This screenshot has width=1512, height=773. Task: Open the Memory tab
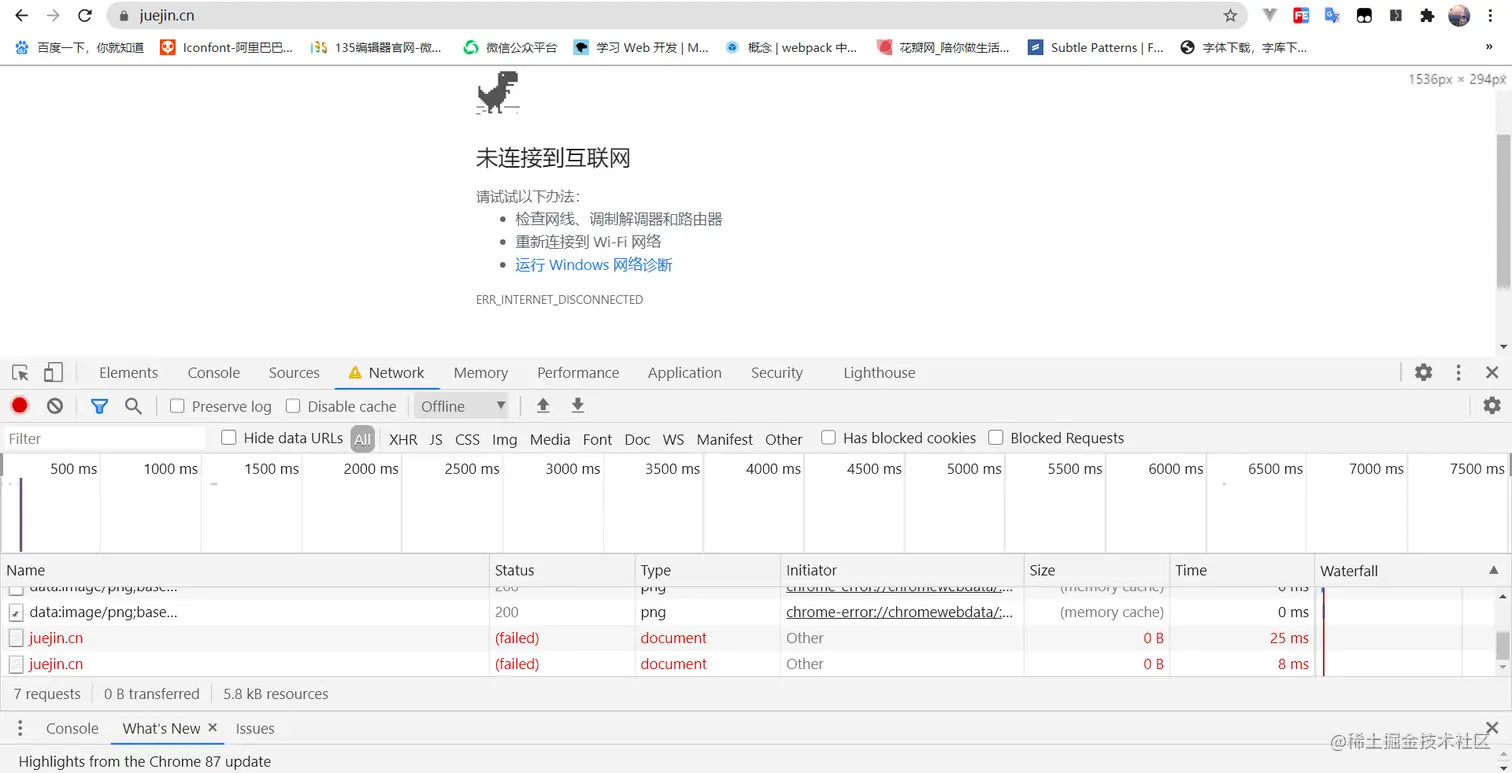click(x=481, y=373)
